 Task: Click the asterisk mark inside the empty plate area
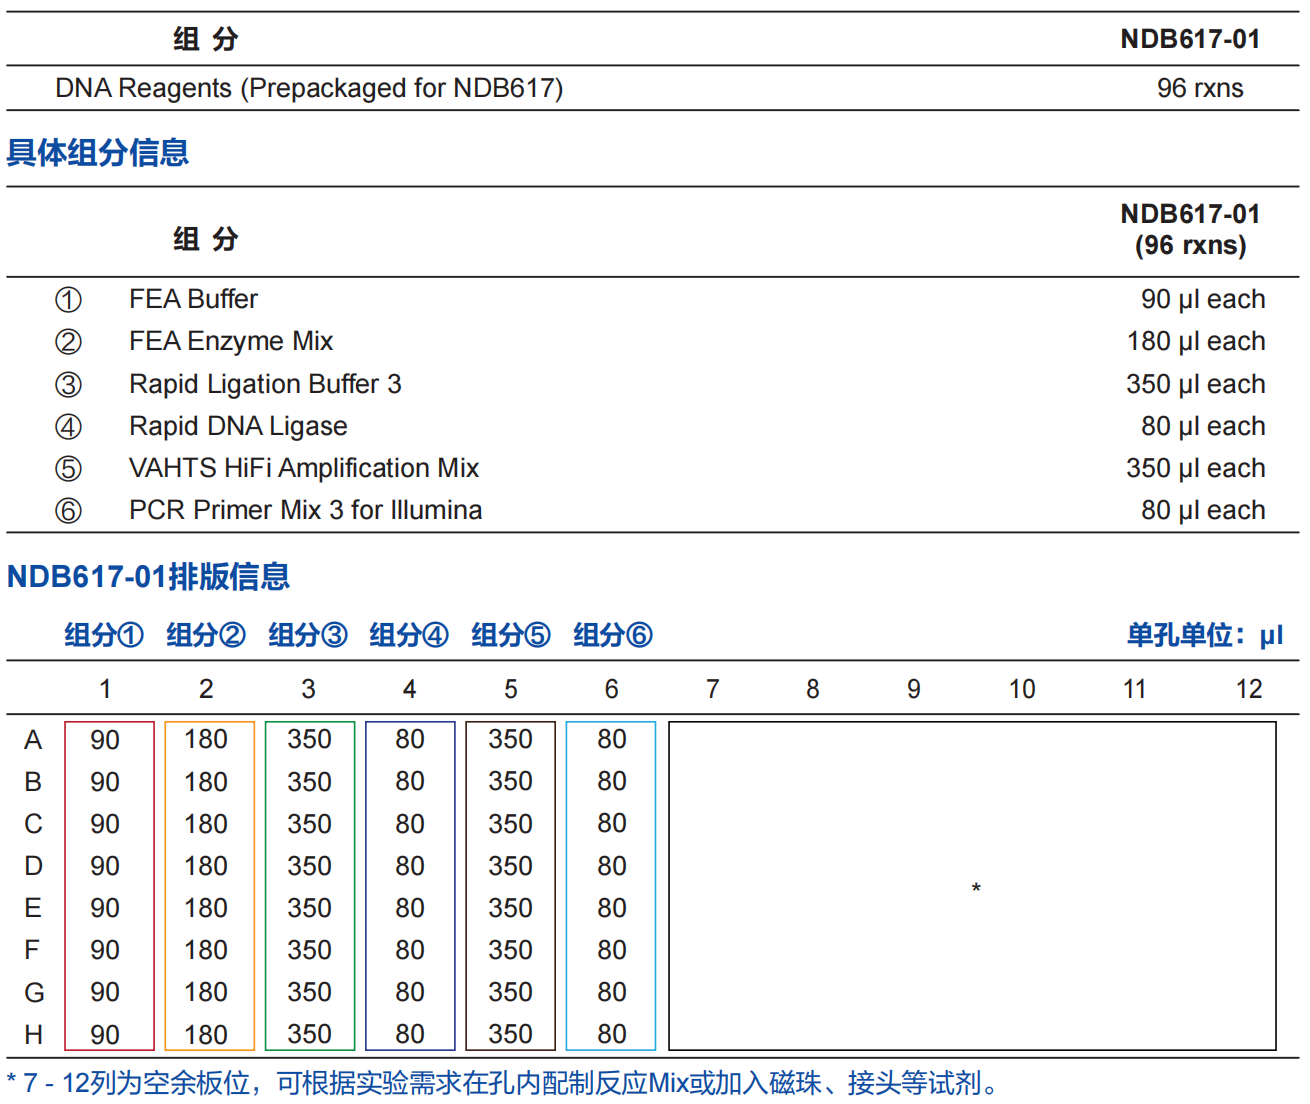pyautogui.click(x=976, y=888)
